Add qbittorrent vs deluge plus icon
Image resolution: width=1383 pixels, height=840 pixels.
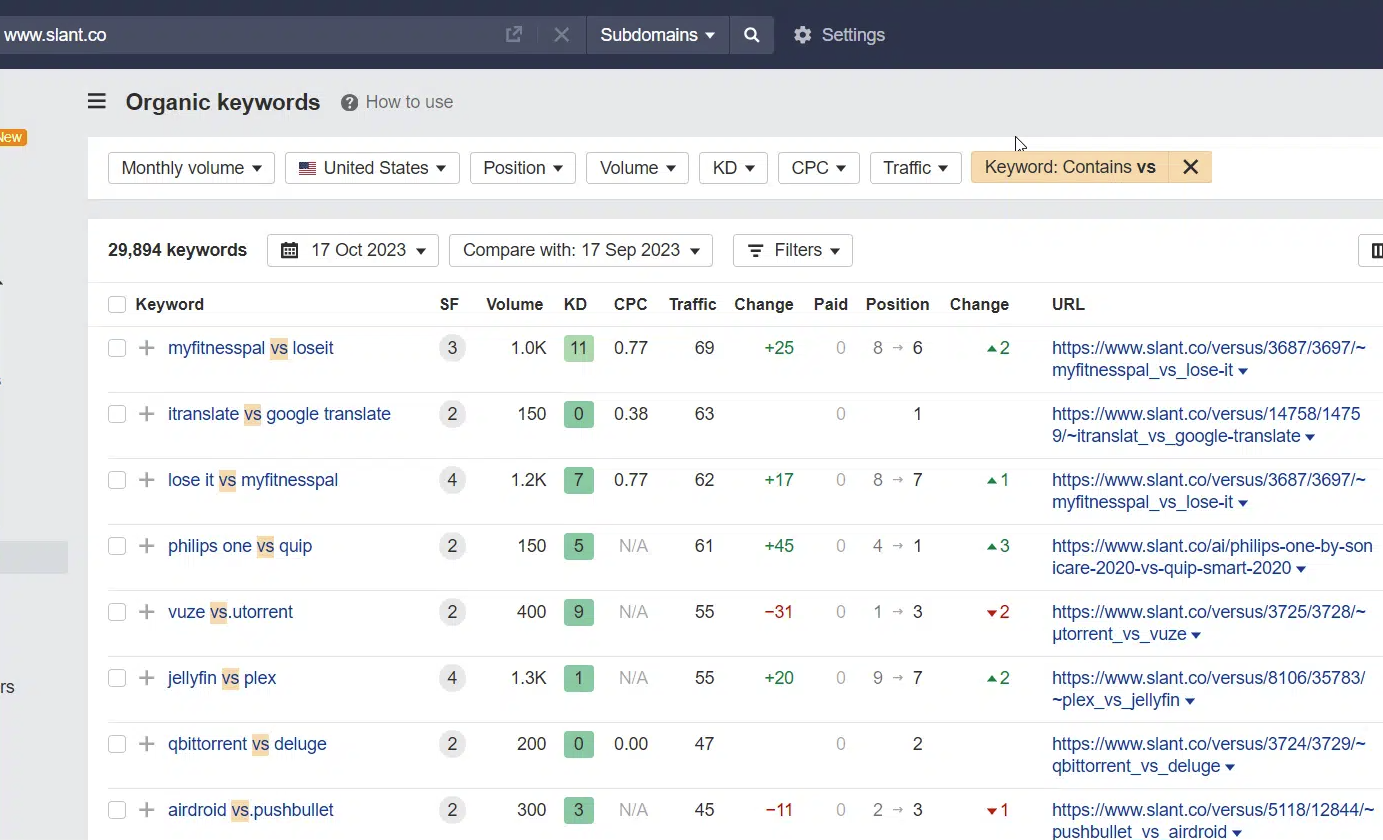147,744
